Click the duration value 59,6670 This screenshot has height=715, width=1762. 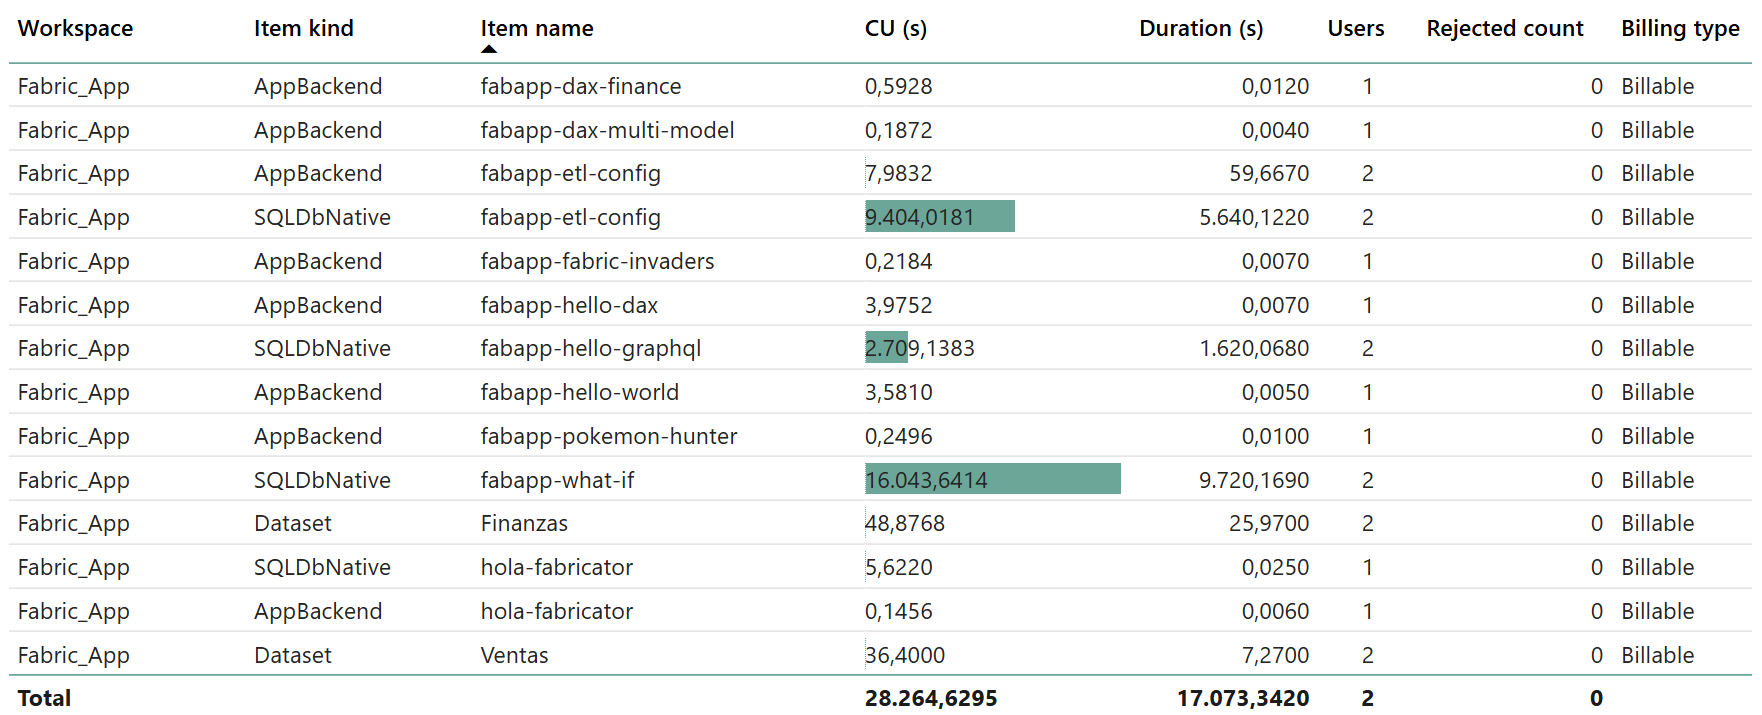tap(1269, 173)
